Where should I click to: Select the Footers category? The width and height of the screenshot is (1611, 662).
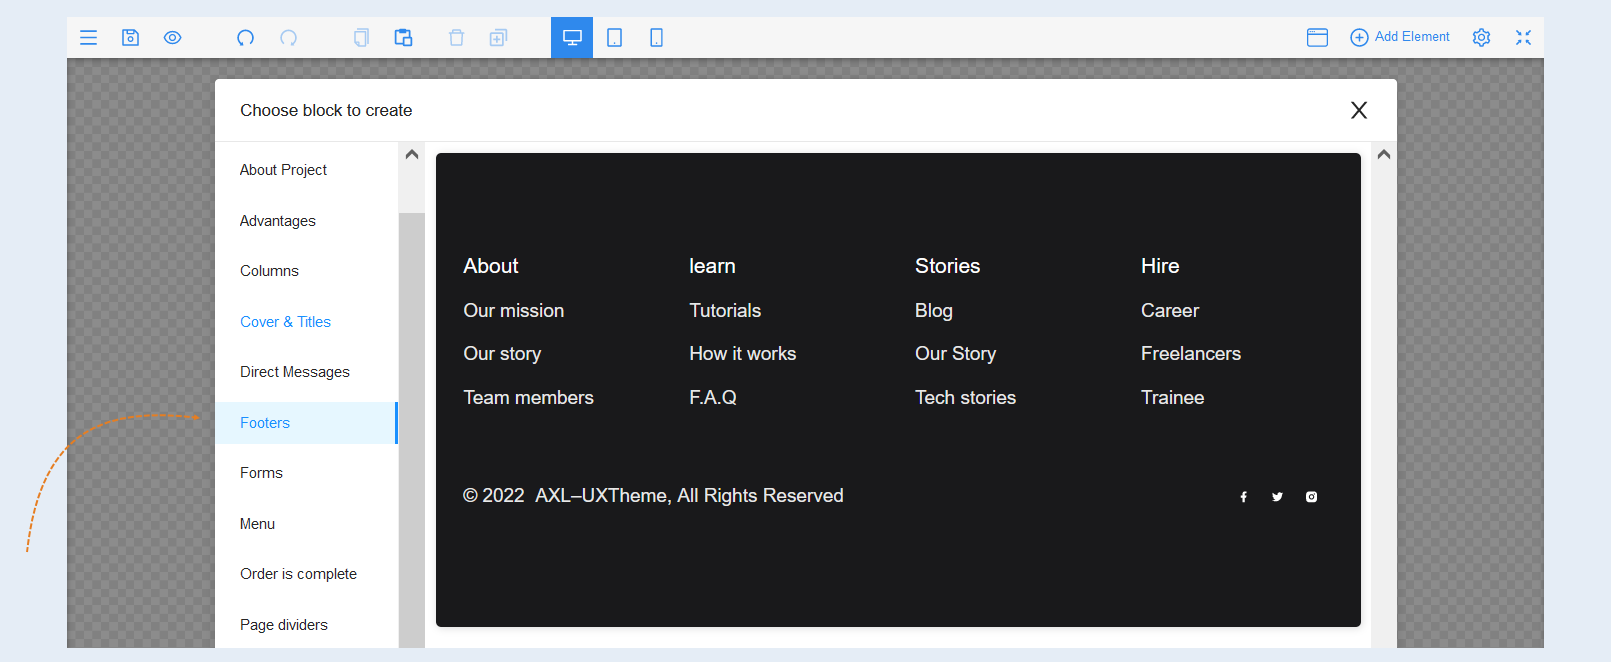pyautogui.click(x=306, y=423)
